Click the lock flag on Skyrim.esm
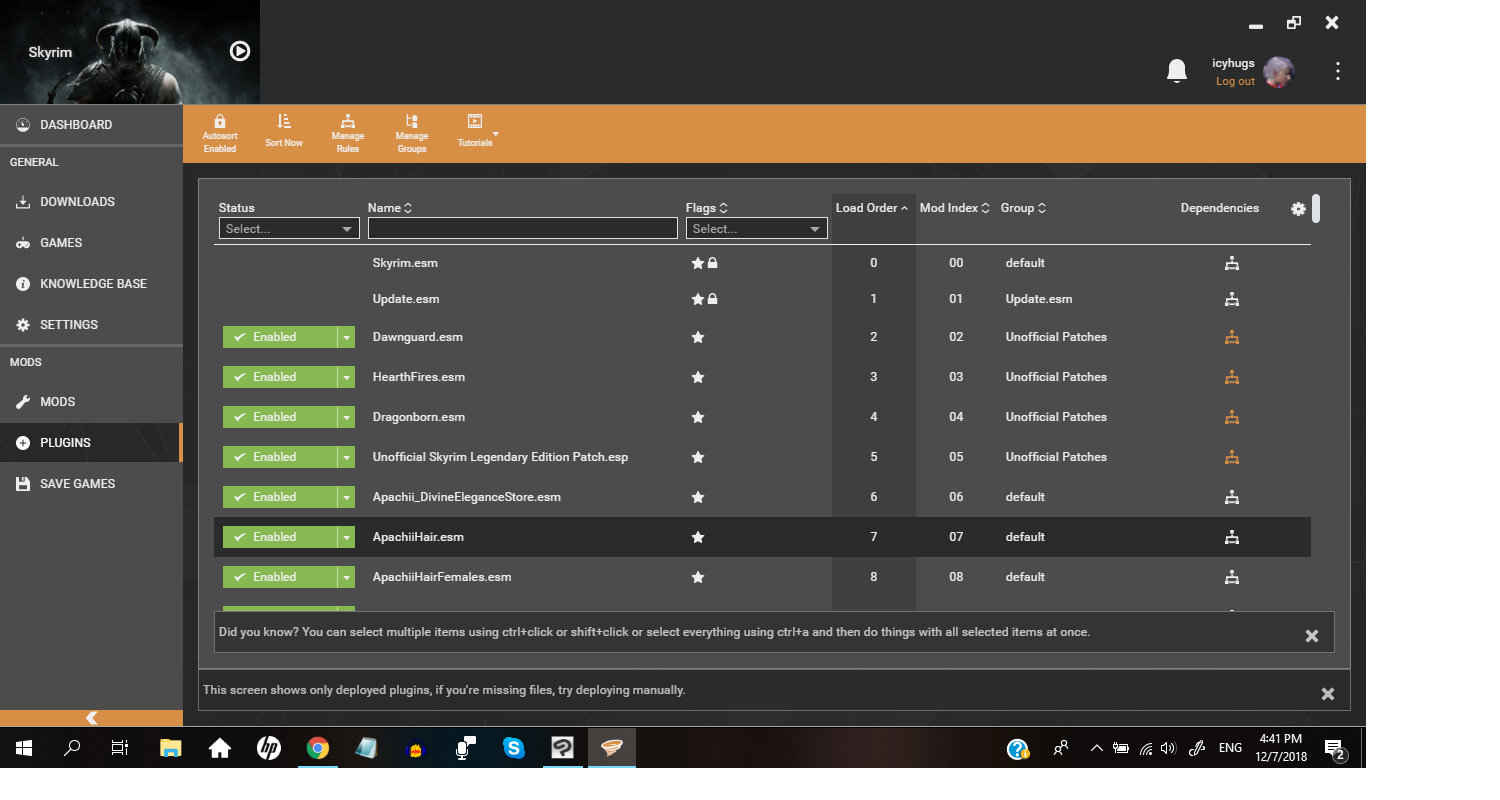1500x800 pixels. 712,264
